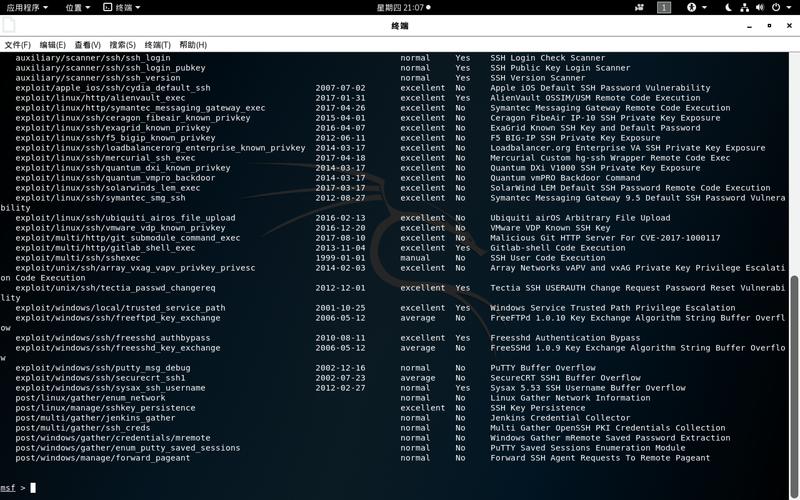The height and width of the screenshot is (500, 800).
Task: Select workspace 1 indicator in top bar
Action: pyautogui.click(x=664, y=8)
